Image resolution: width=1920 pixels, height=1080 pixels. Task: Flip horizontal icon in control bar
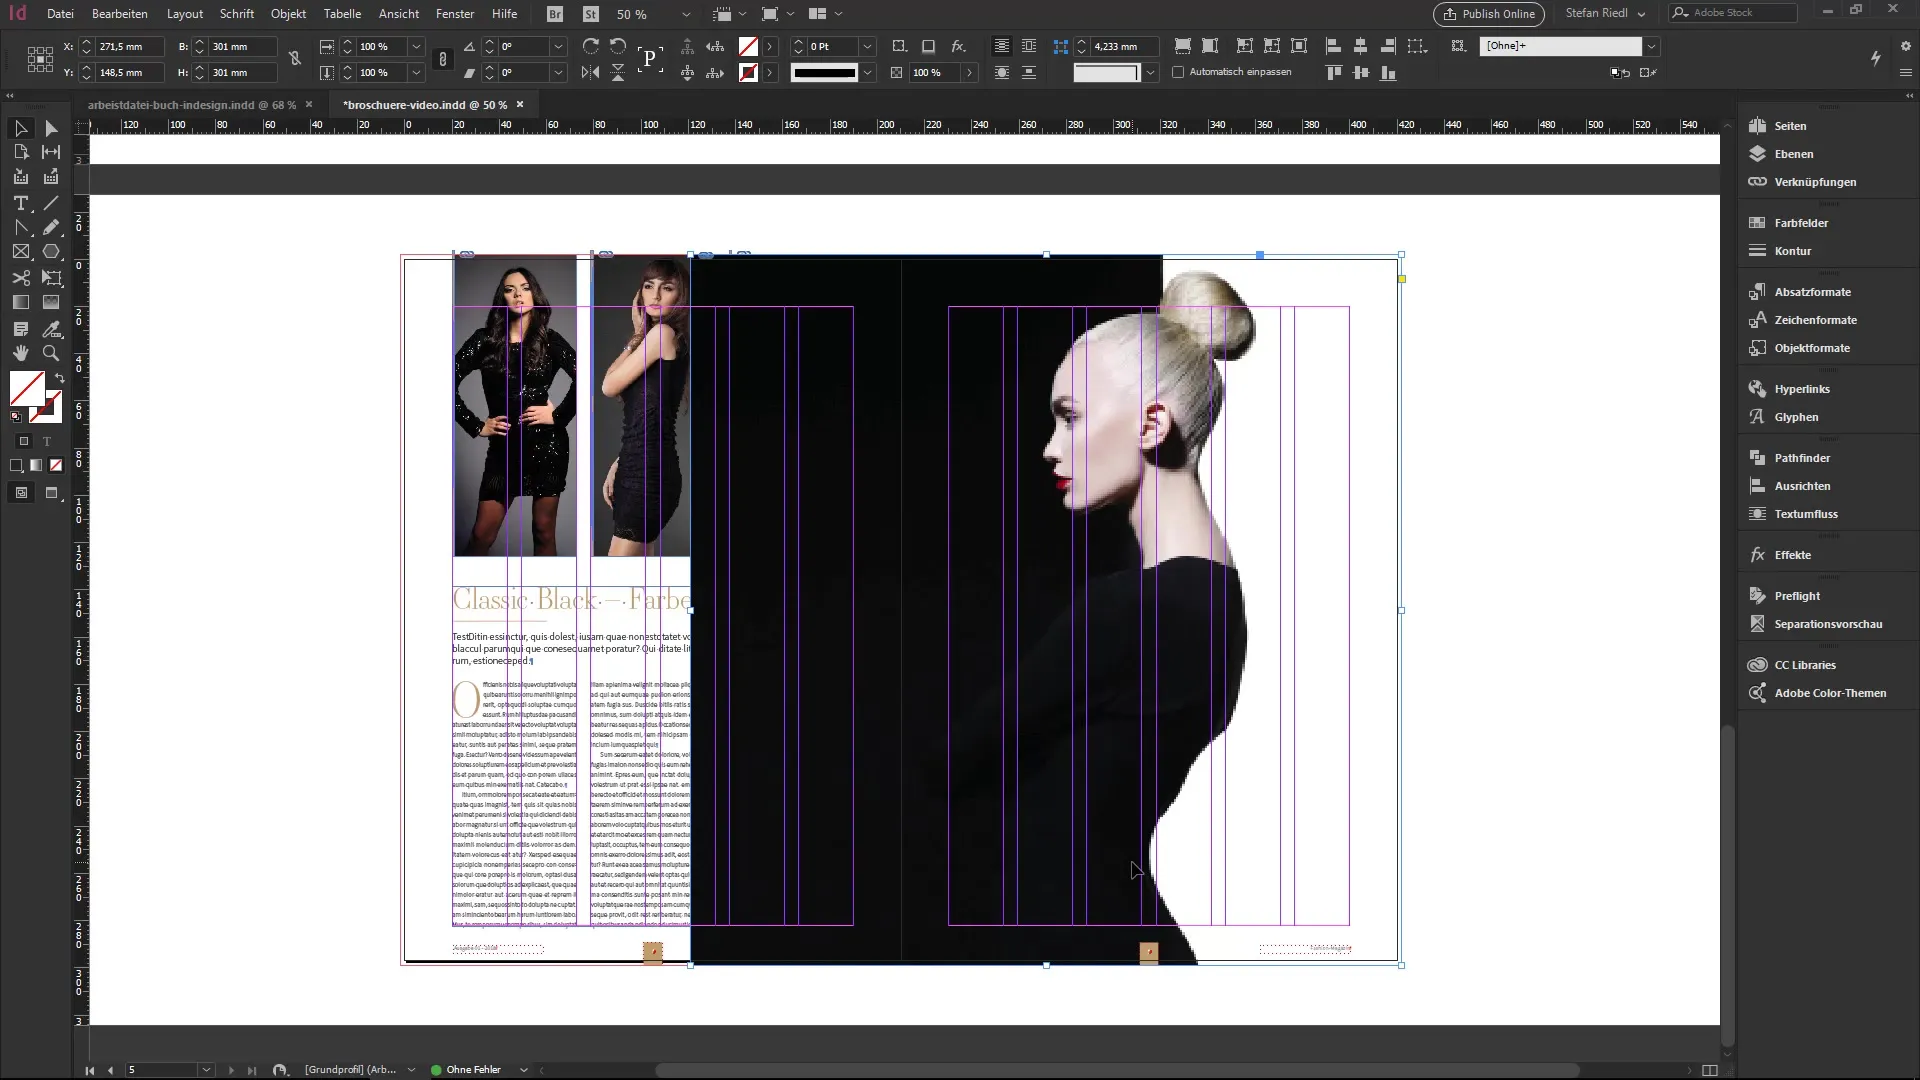point(591,72)
